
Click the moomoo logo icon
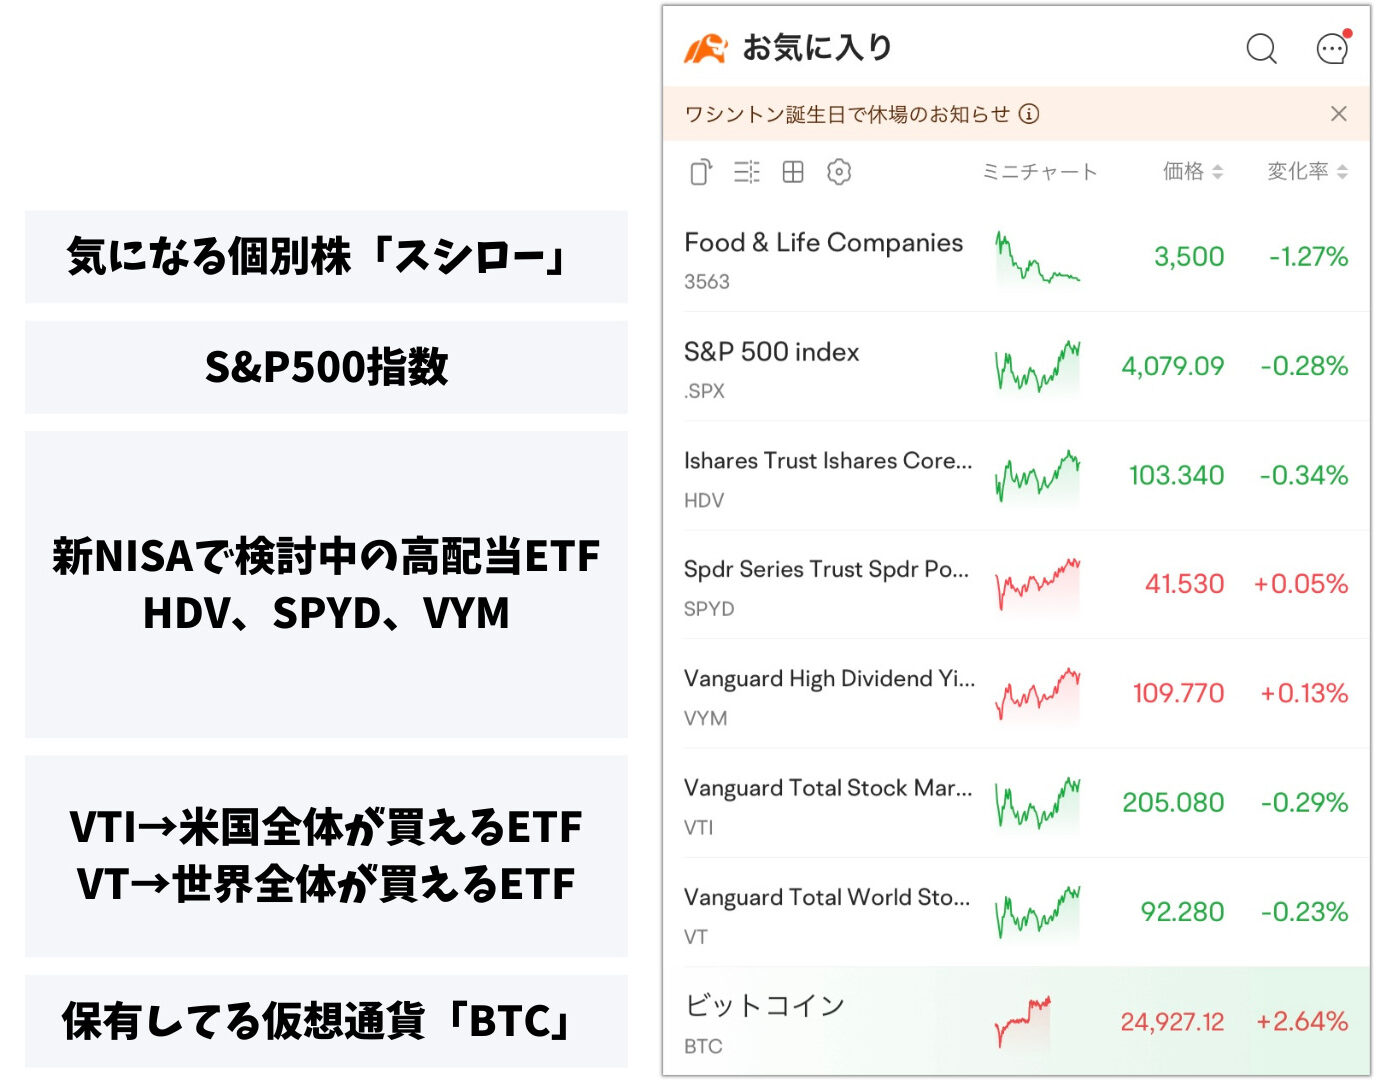coord(706,48)
